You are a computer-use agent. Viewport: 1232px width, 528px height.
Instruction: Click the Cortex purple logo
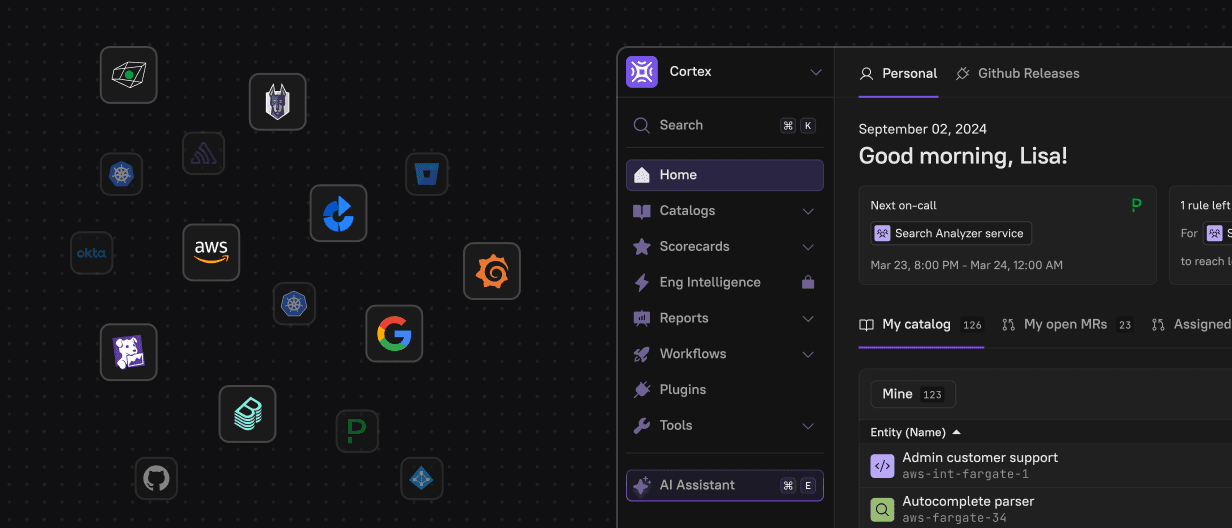pos(642,72)
